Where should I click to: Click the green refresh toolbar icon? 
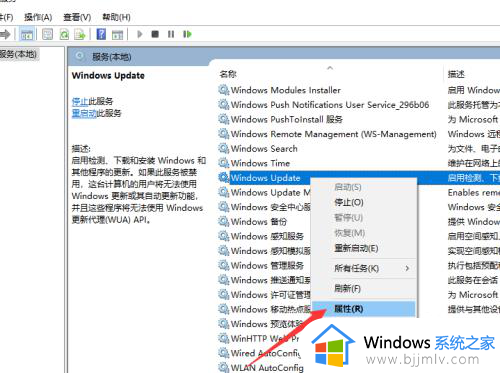click(x=64, y=34)
